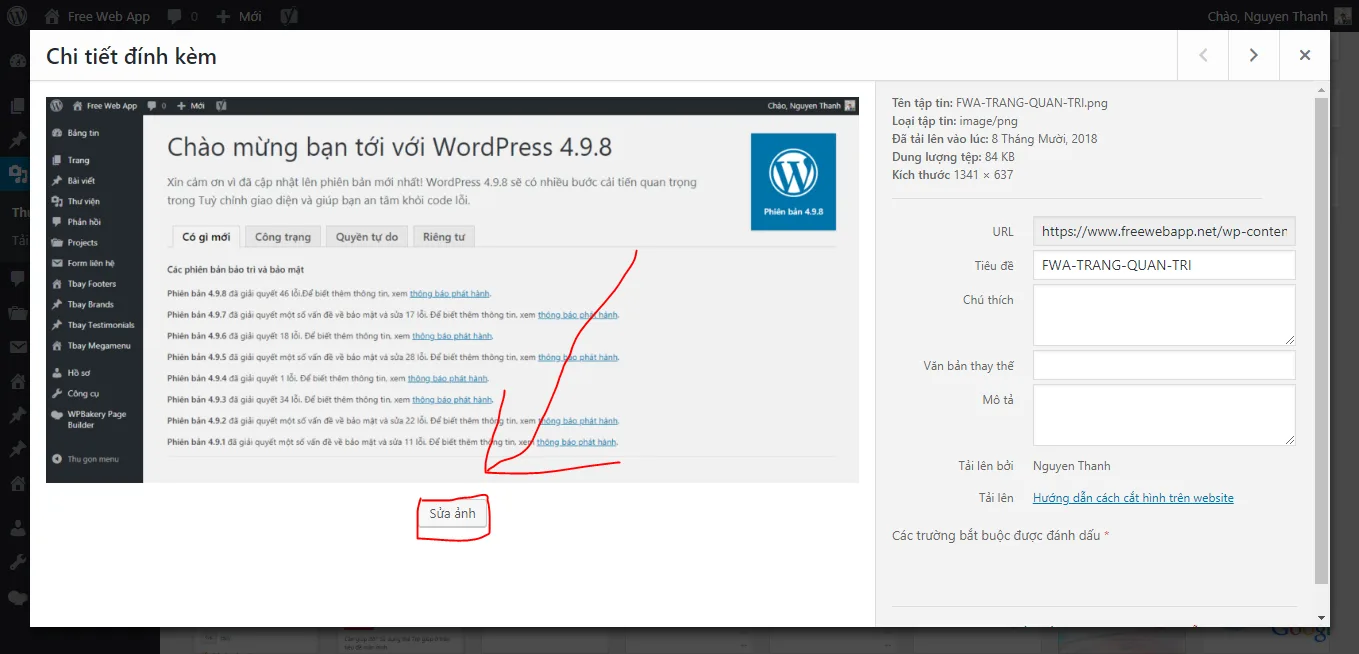Screen dimensions: 1359x654
Task: Open the tools wrench icon in the sidebar
Action: click(17, 562)
